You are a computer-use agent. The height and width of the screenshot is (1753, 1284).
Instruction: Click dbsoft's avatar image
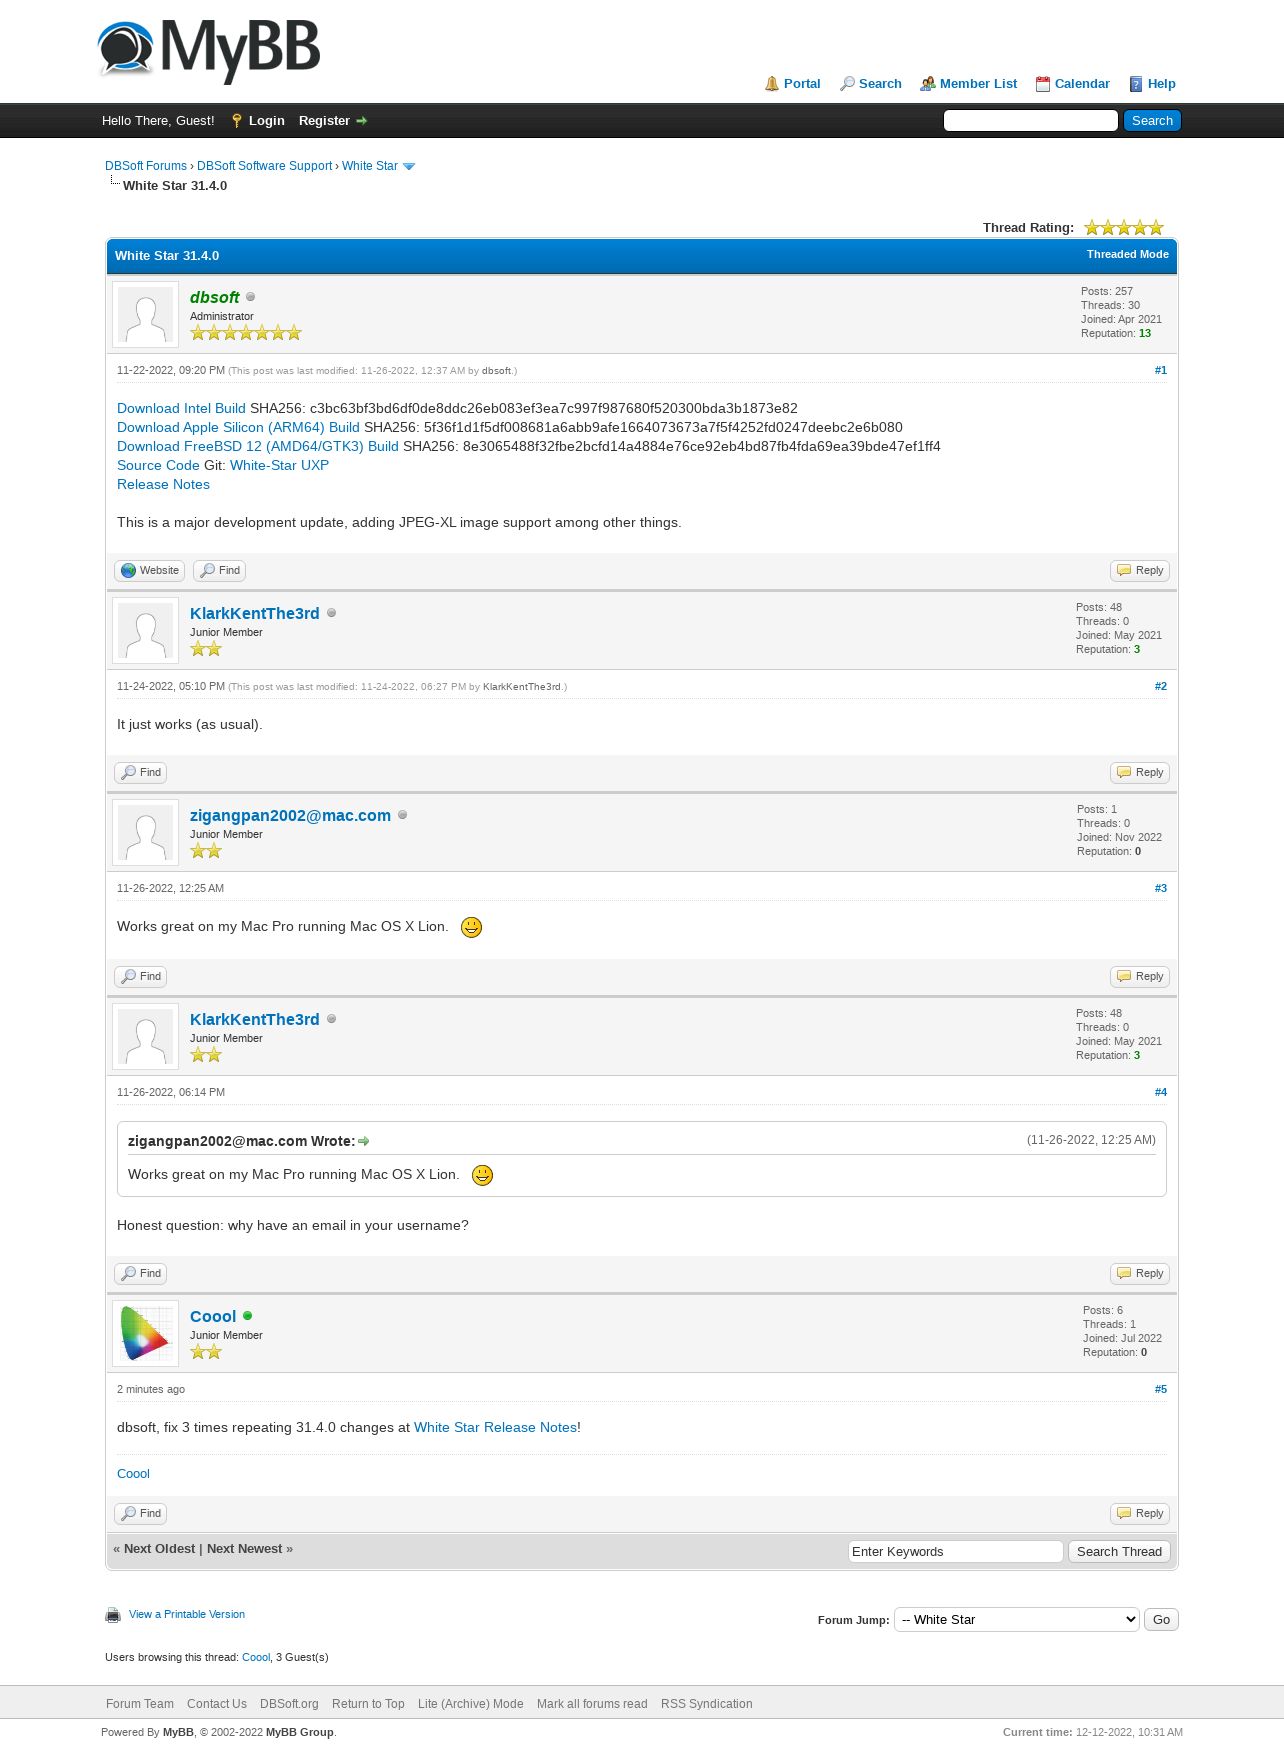coord(146,315)
